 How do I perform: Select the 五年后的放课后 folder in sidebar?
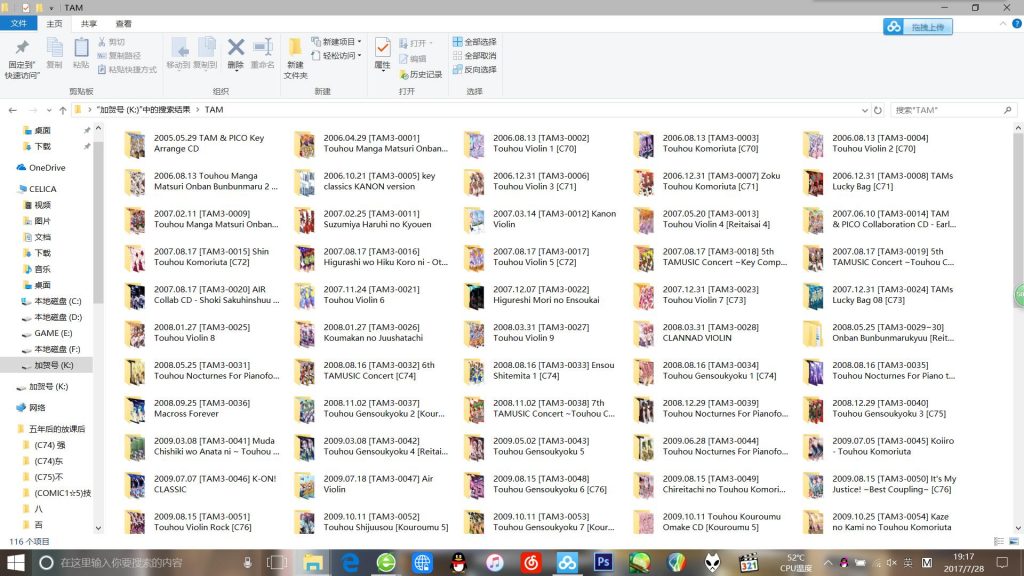[x=57, y=429]
